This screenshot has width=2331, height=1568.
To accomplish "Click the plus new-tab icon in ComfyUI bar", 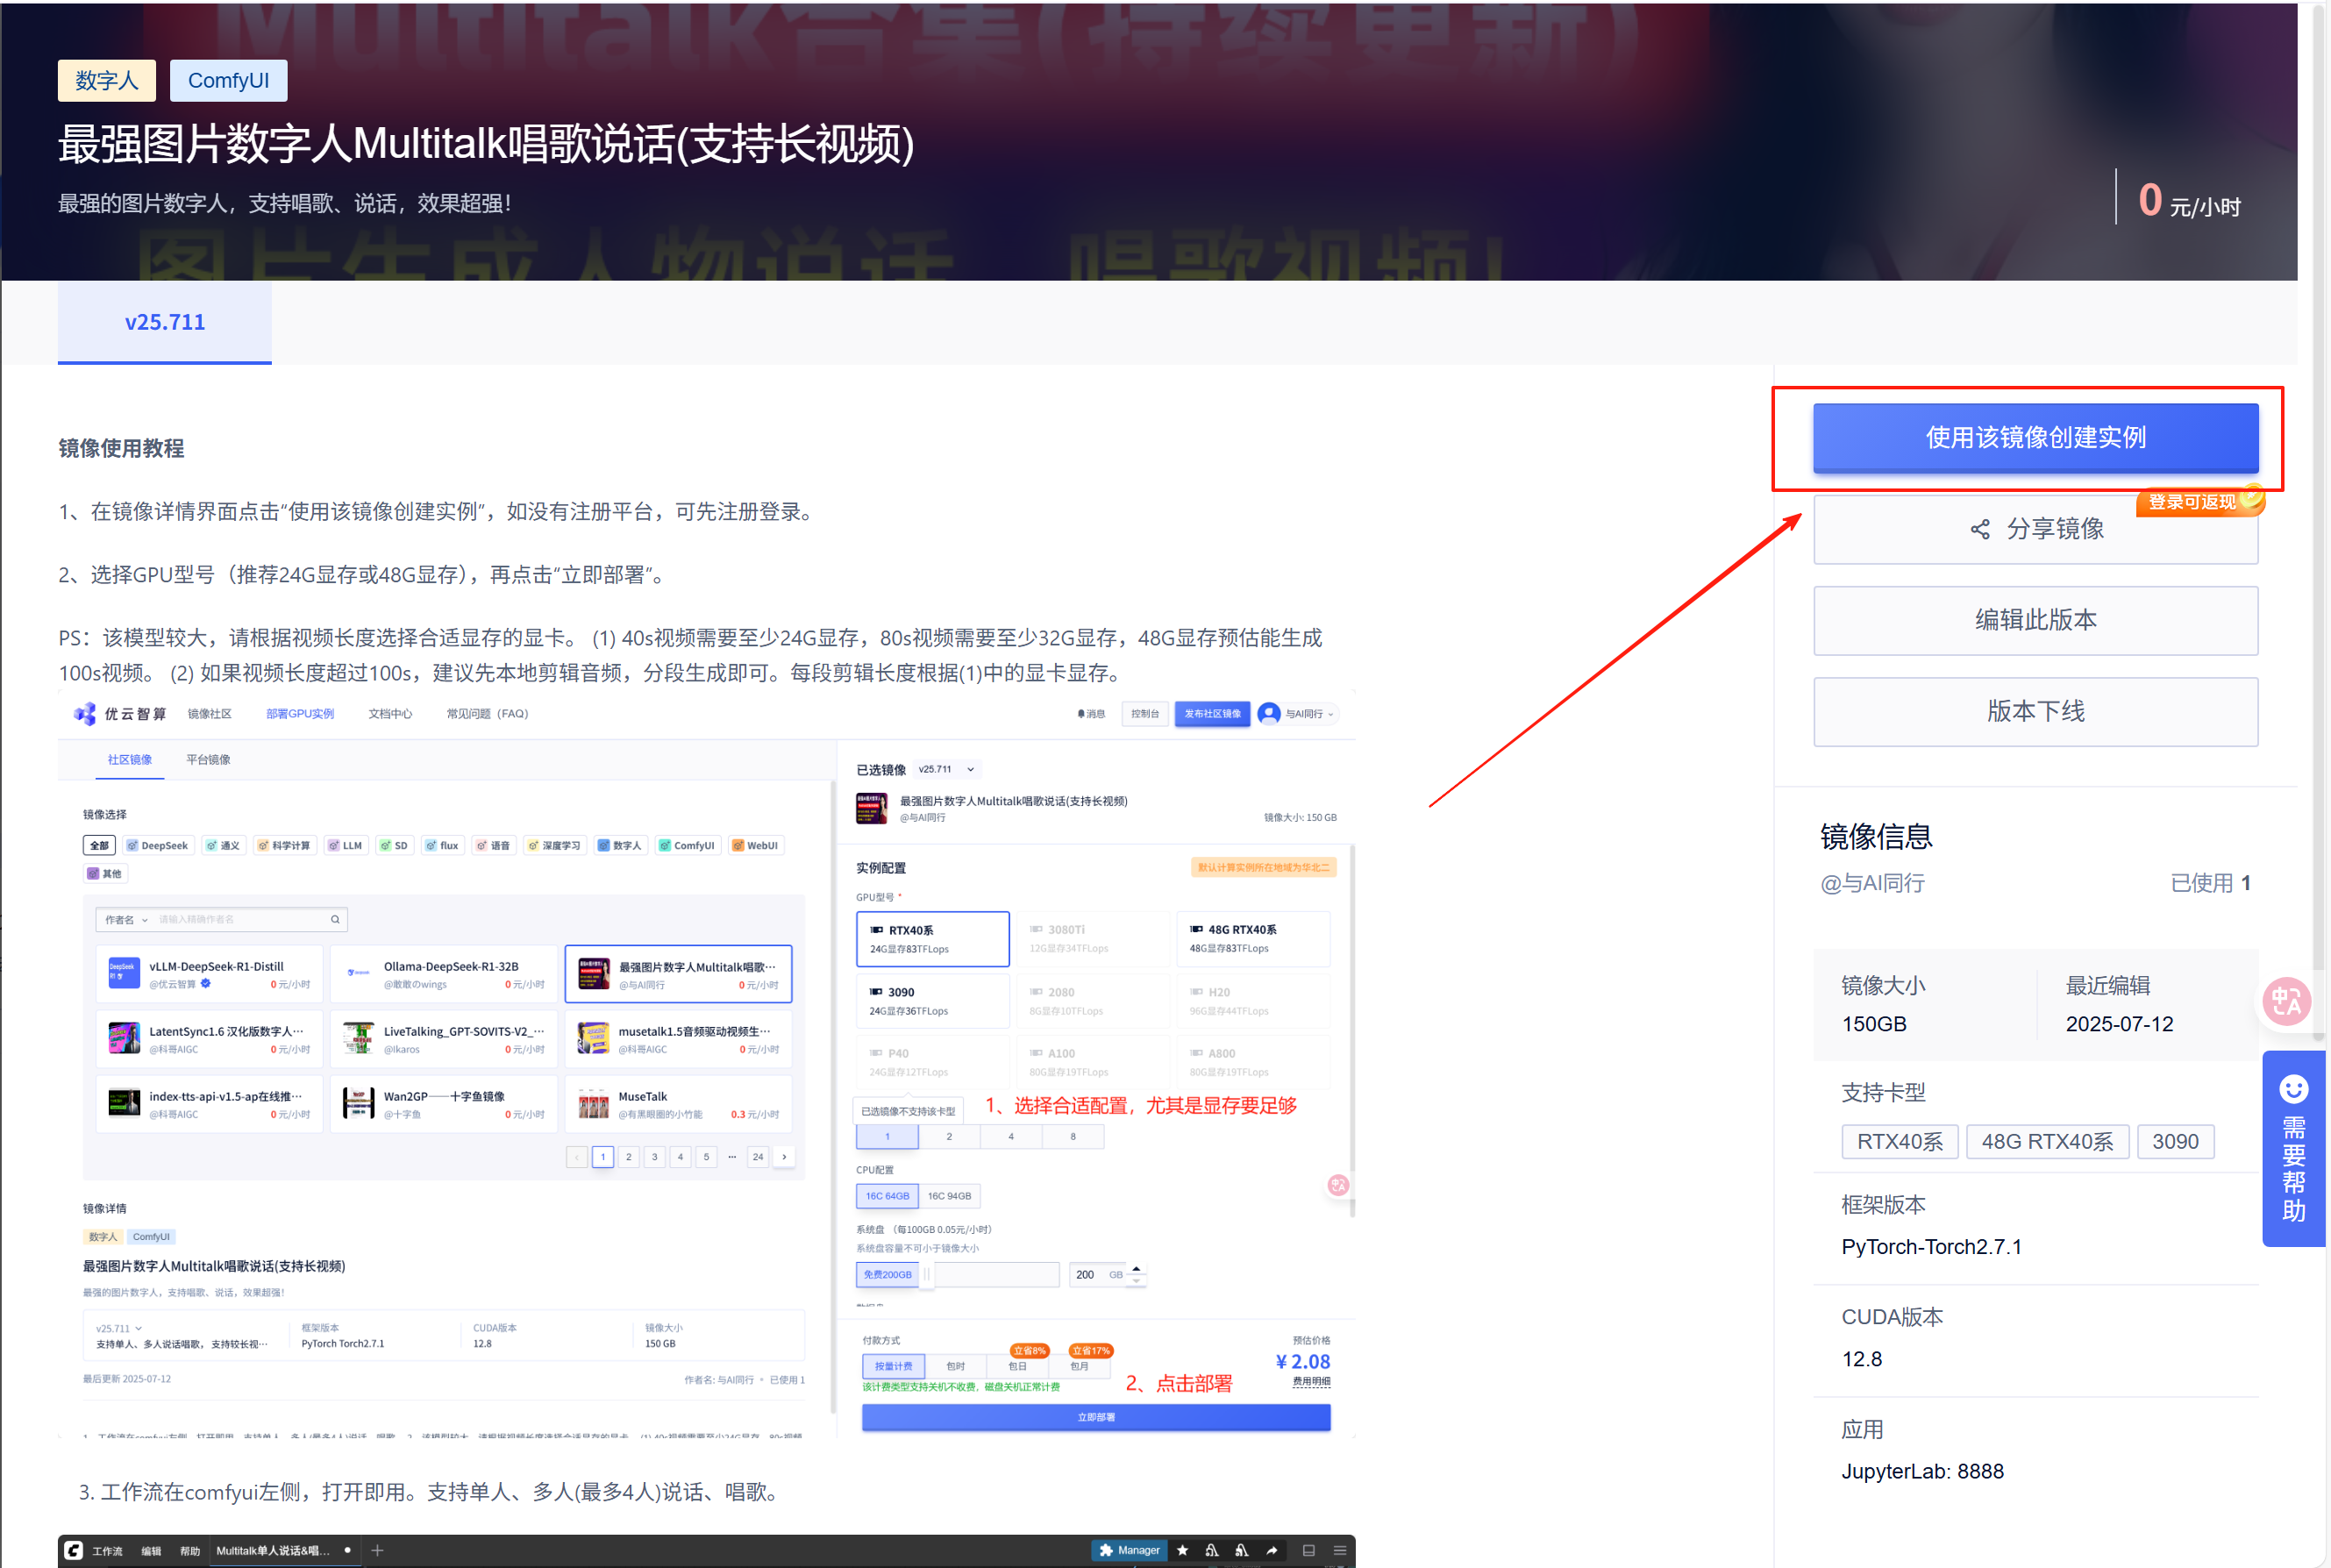I will pos(377,1550).
